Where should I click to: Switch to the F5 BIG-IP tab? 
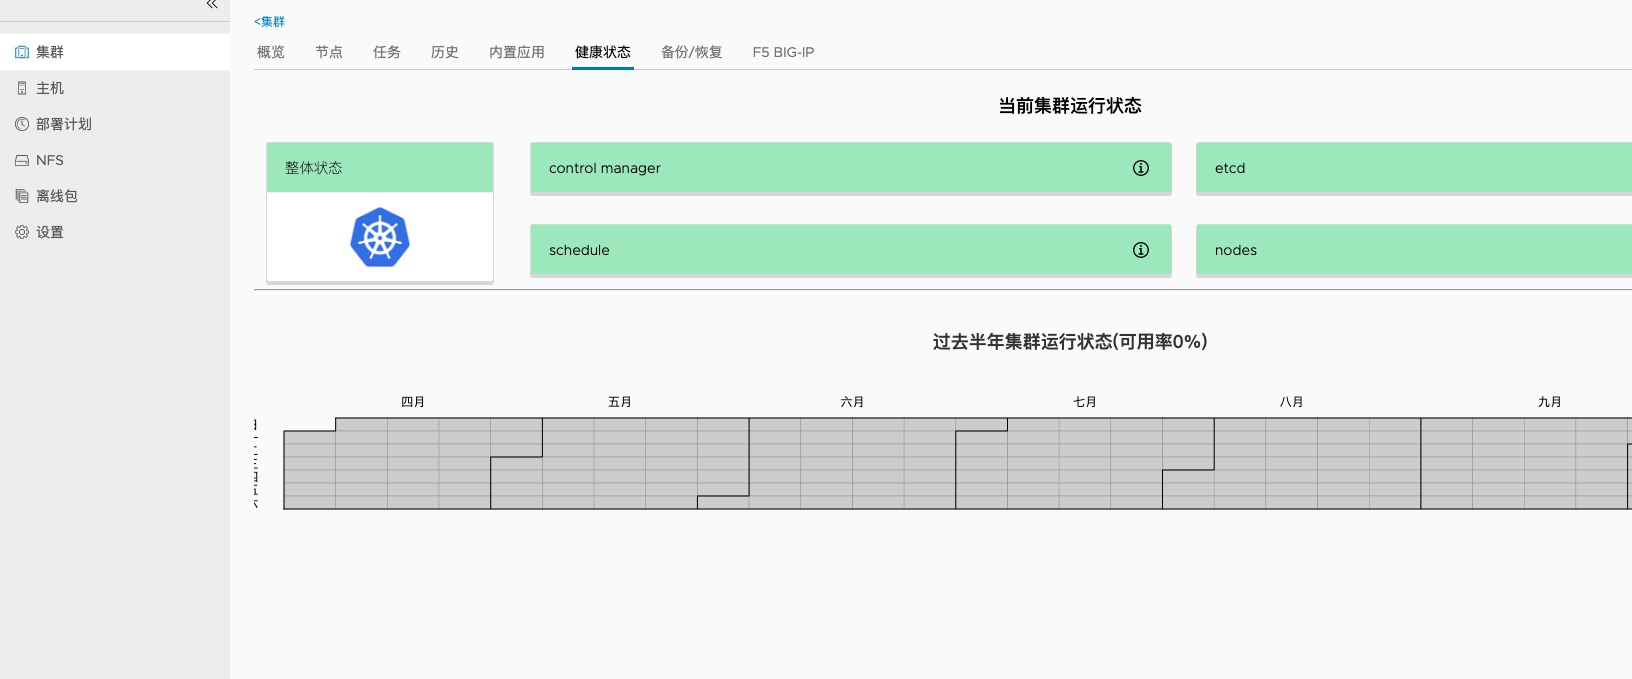tap(783, 52)
